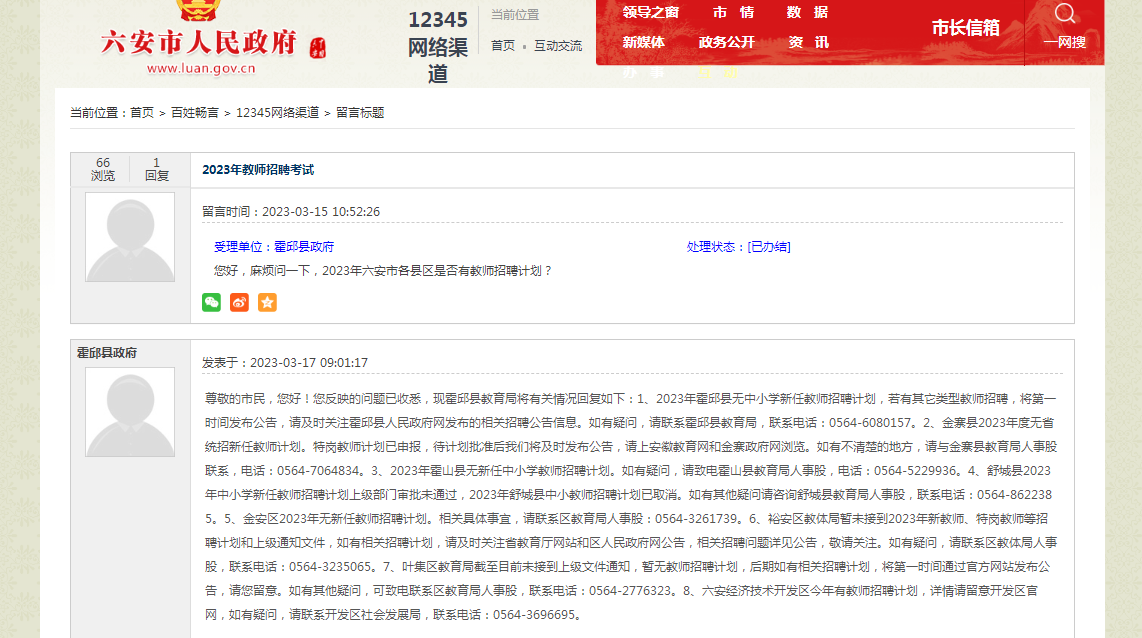
Task: Click the 霍邱县政府 replier name above the avatar
Action: pyautogui.click(x=107, y=353)
